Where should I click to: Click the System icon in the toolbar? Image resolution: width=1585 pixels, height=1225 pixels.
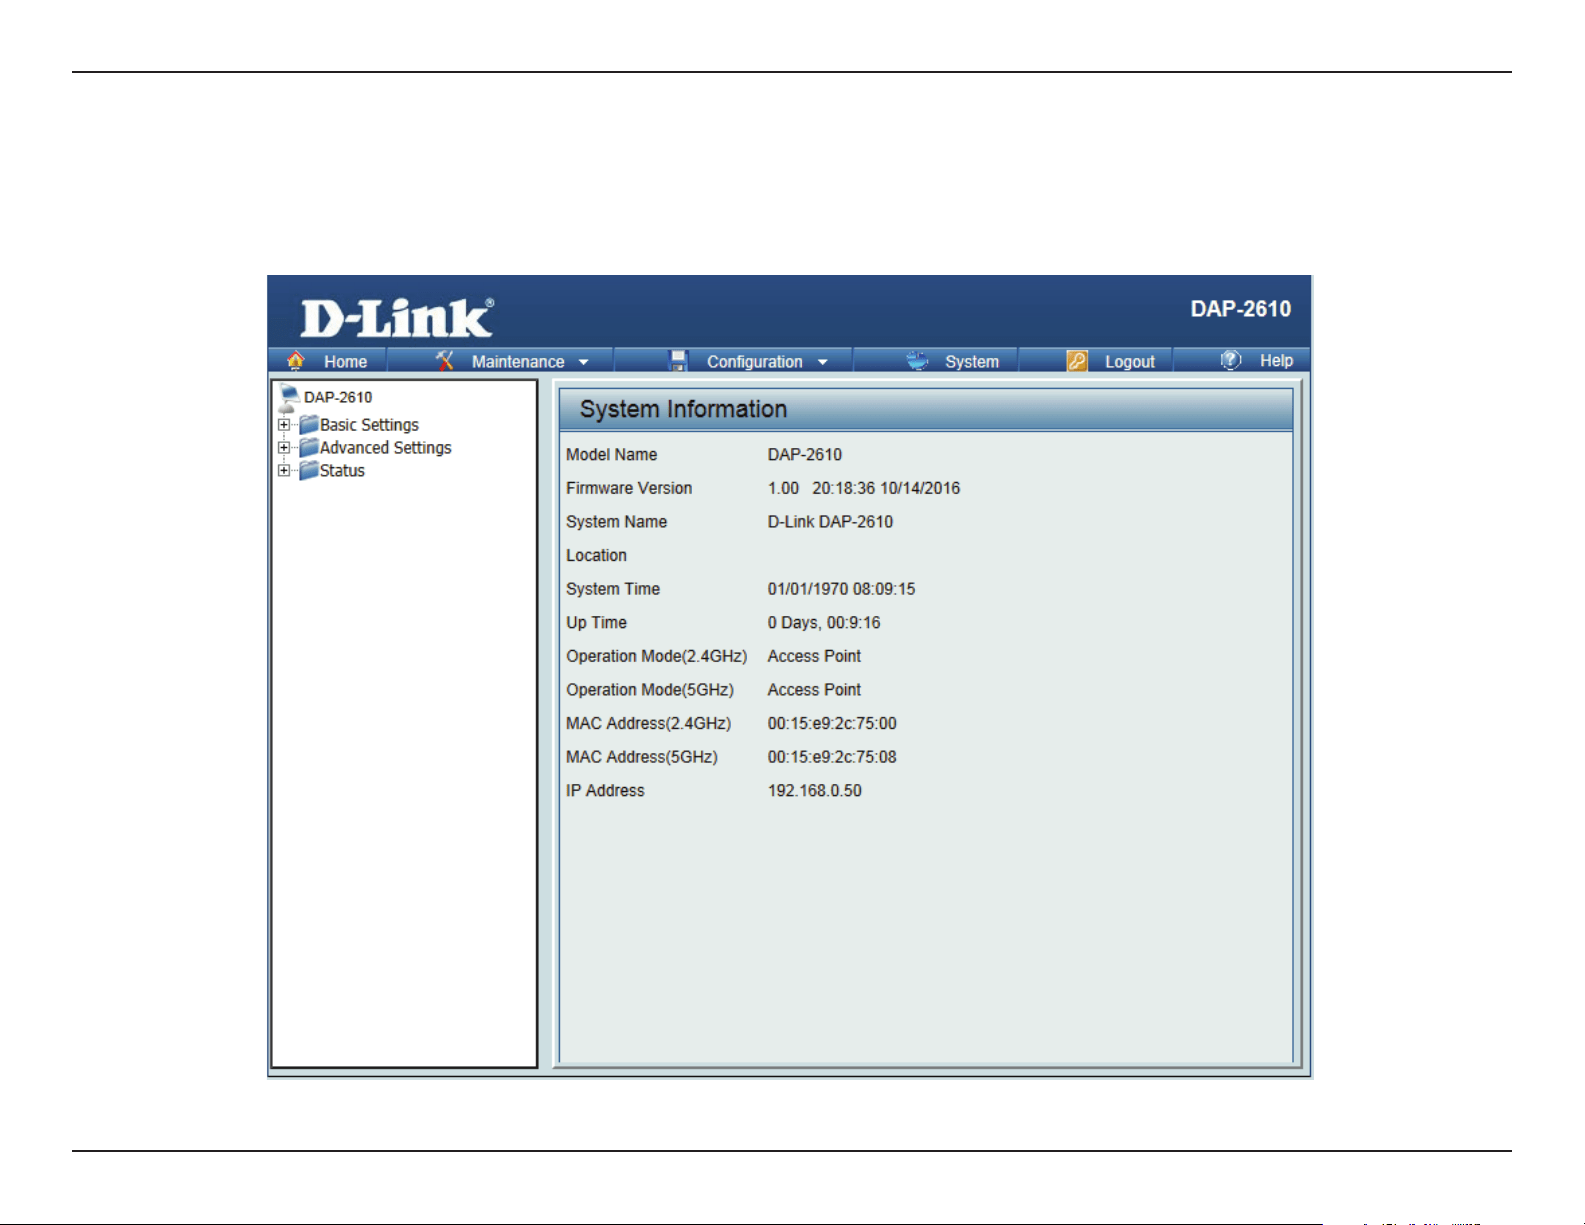click(x=917, y=361)
